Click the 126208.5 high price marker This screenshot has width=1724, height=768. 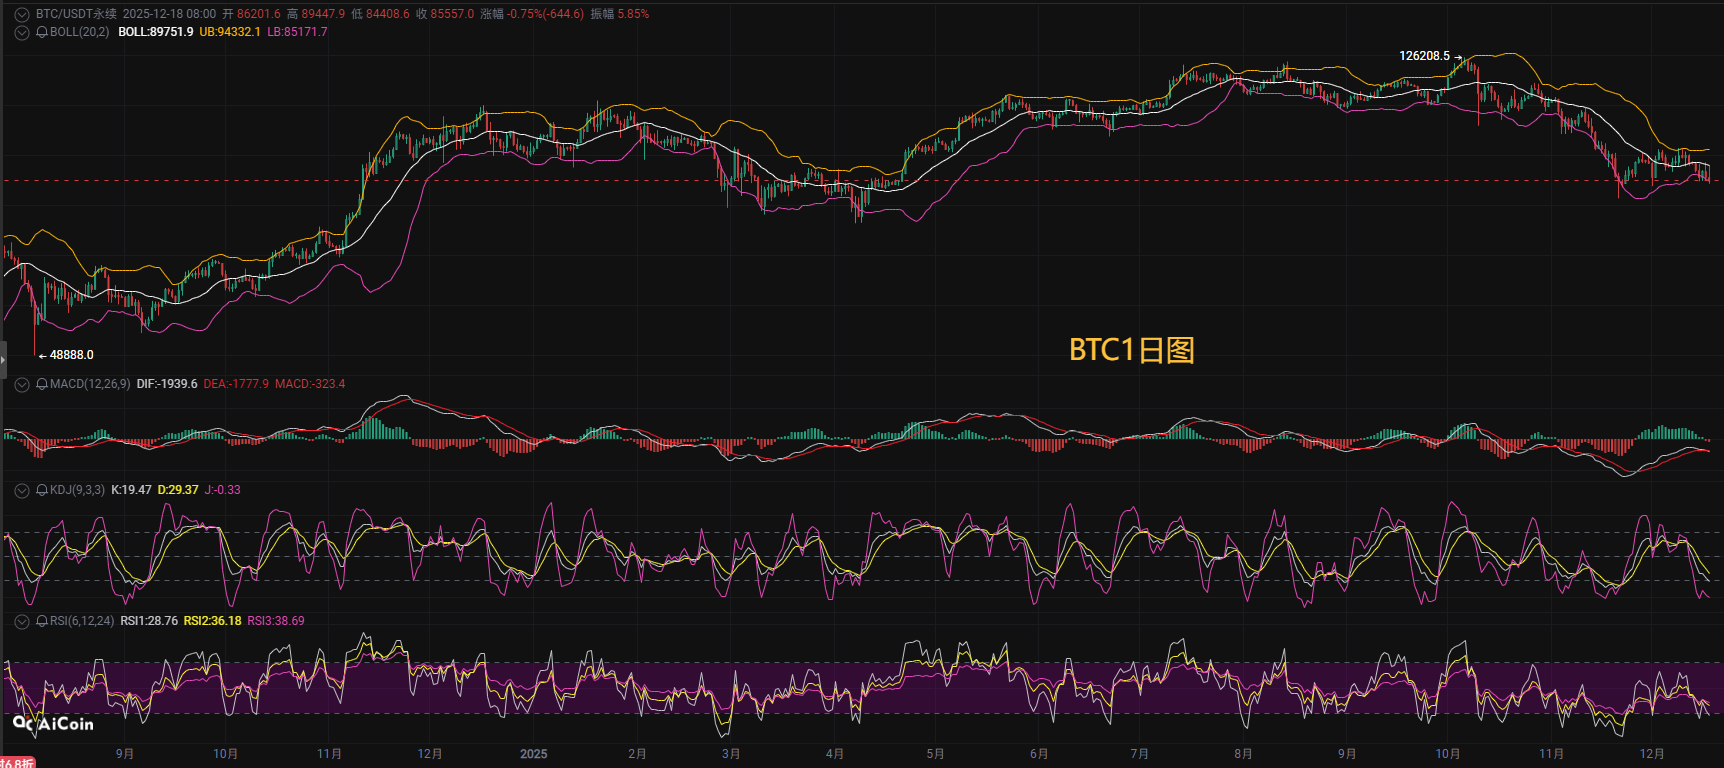pyautogui.click(x=1424, y=56)
